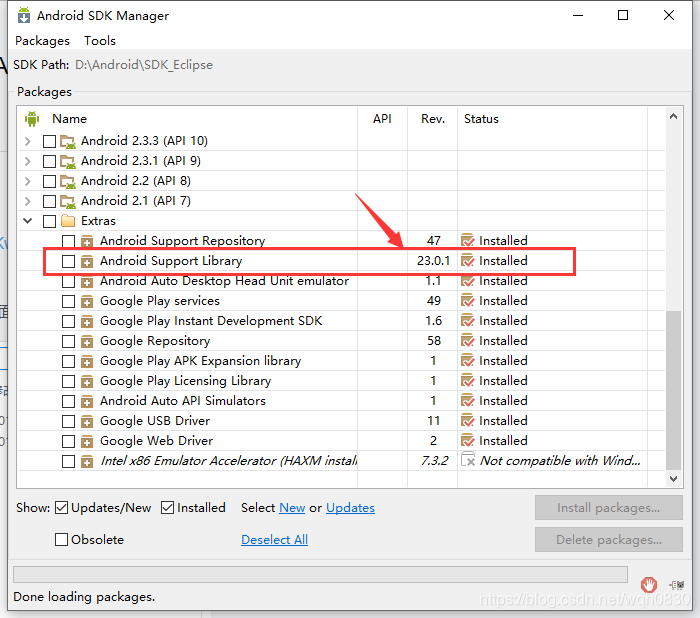Click the Rev. column header

(433, 119)
